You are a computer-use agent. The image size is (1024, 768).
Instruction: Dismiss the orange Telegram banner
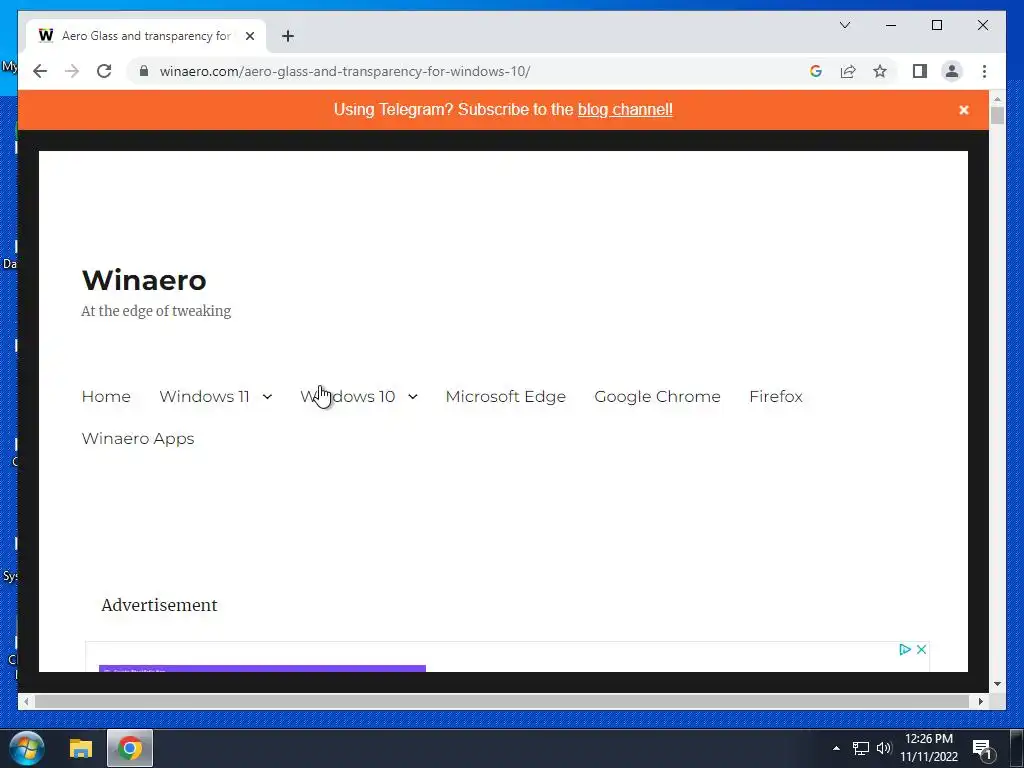(963, 110)
